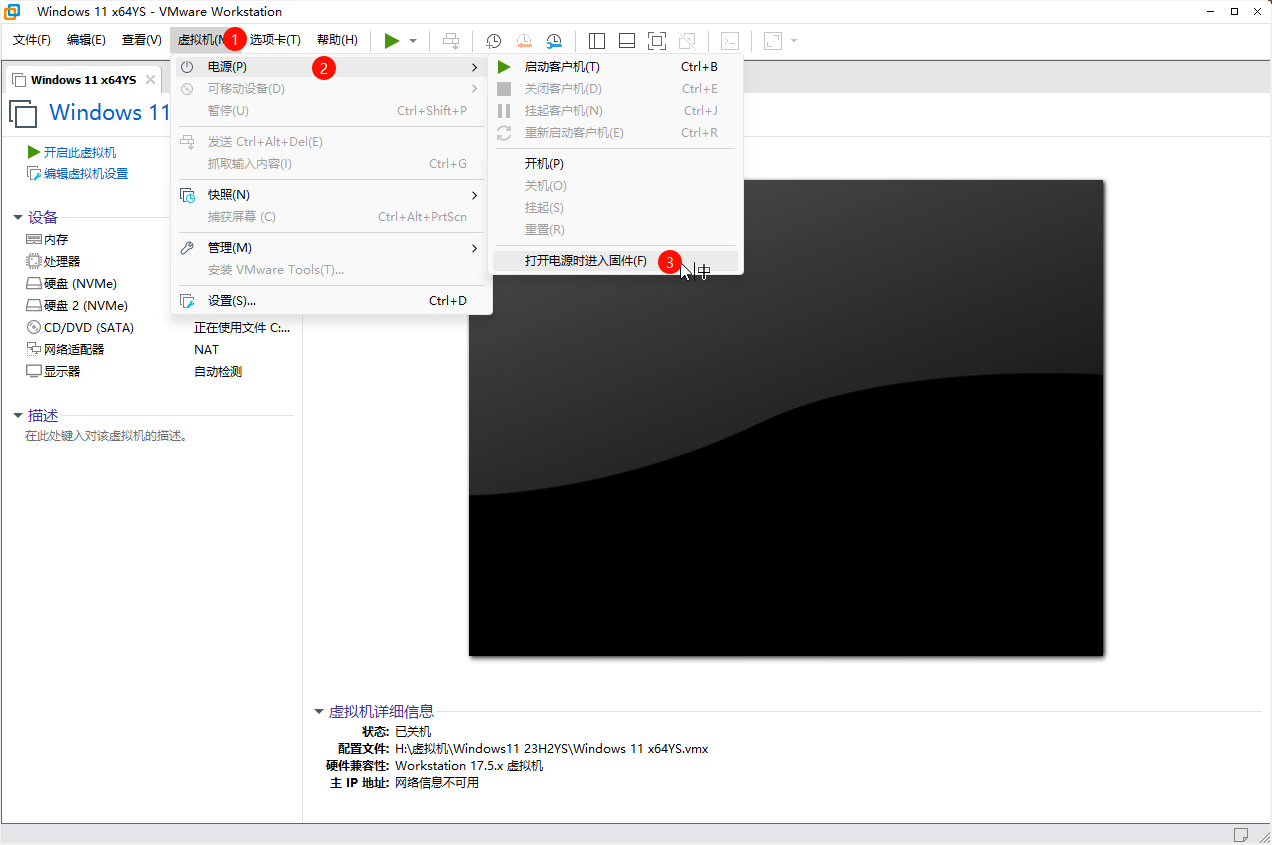Open the 文件(F) menu
The height and width of the screenshot is (845, 1272).
pyautogui.click(x=32, y=40)
